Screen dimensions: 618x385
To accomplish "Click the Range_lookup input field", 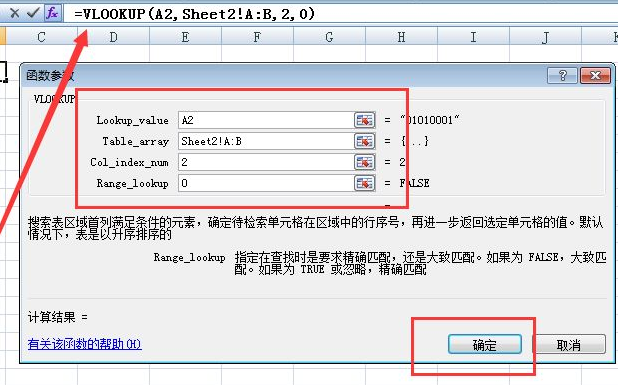I will coord(266,183).
